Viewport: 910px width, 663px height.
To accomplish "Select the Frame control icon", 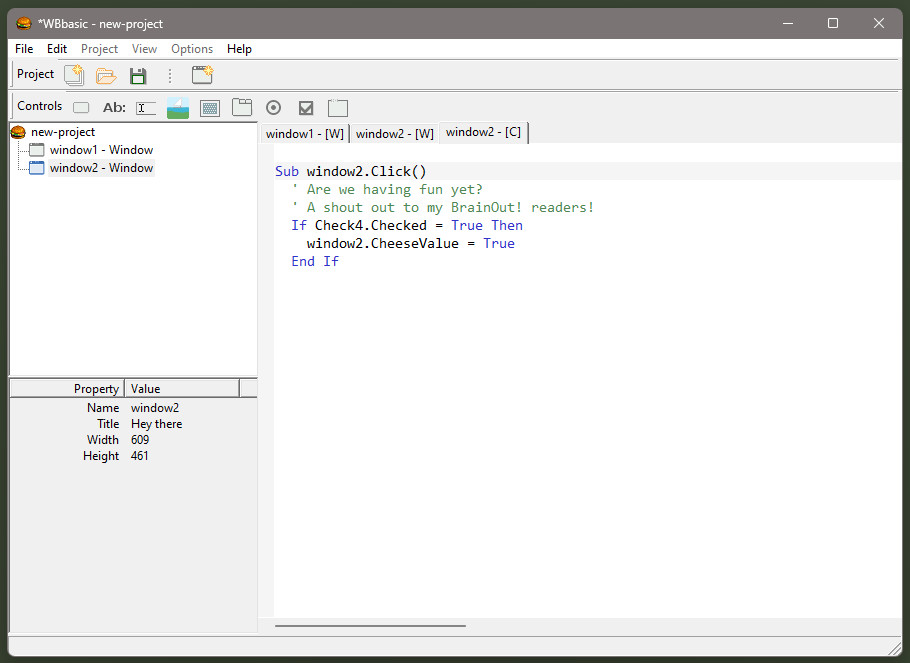I will [x=338, y=108].
